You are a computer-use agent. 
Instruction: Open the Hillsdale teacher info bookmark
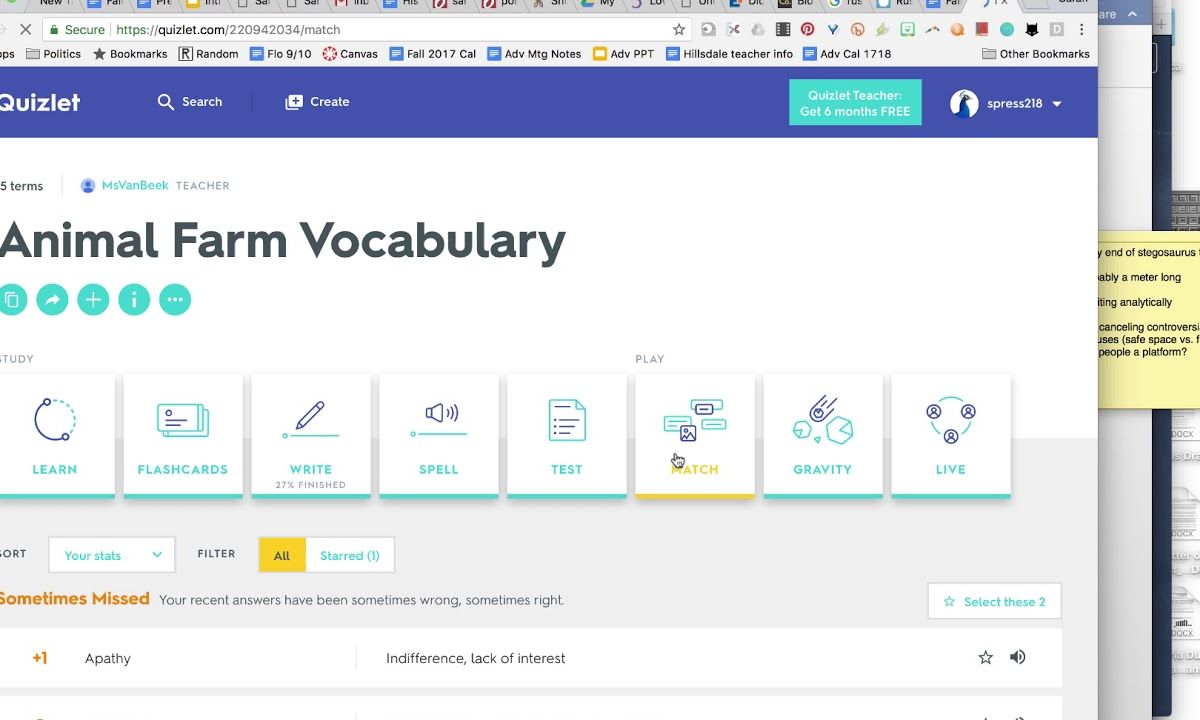point(729,54)
